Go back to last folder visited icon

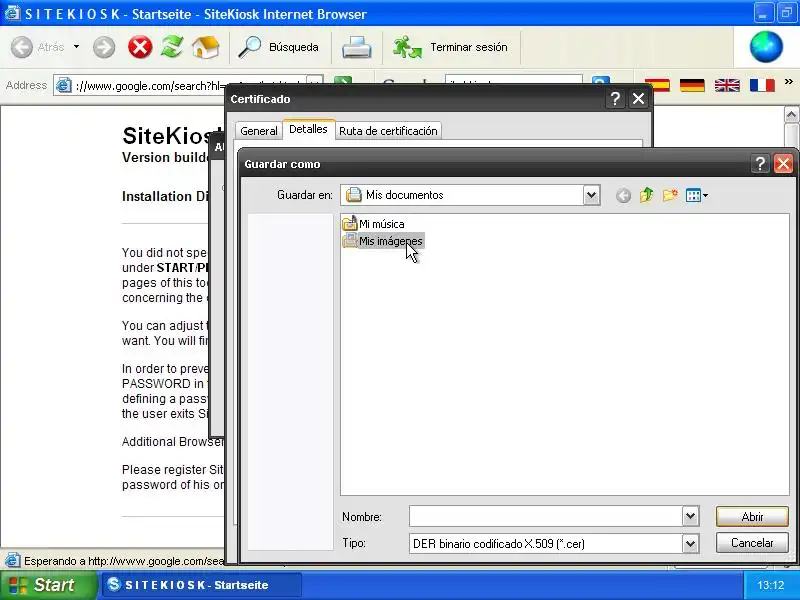623,195
